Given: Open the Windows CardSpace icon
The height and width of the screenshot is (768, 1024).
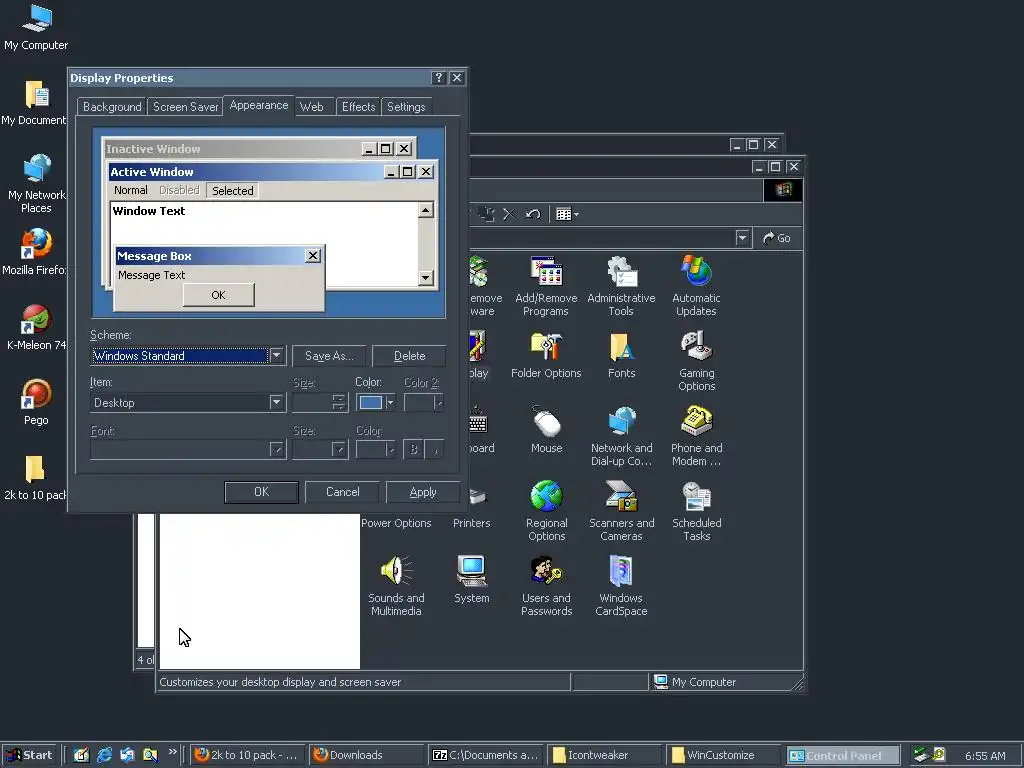Looking at the screenshot, I should tap(621, 586).
